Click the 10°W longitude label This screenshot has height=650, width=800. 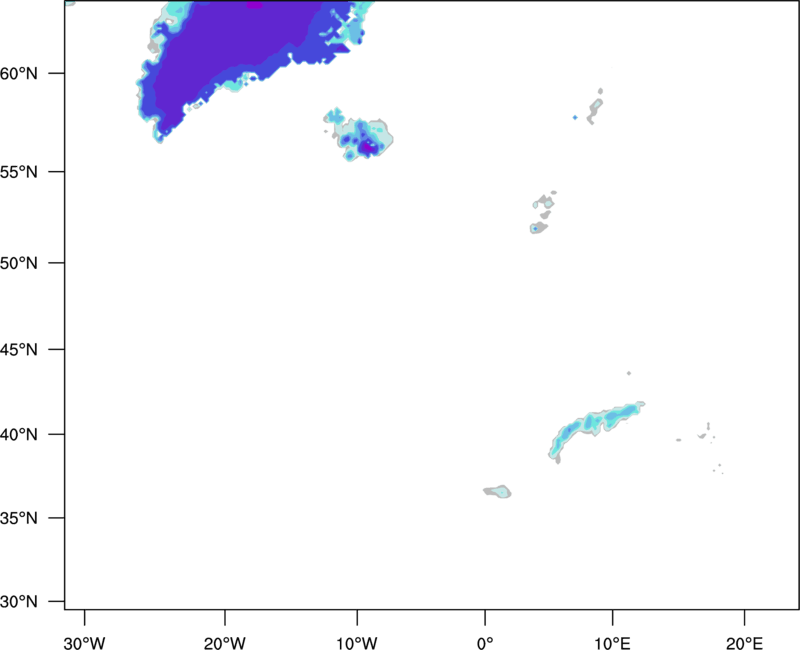coord(357,643)
